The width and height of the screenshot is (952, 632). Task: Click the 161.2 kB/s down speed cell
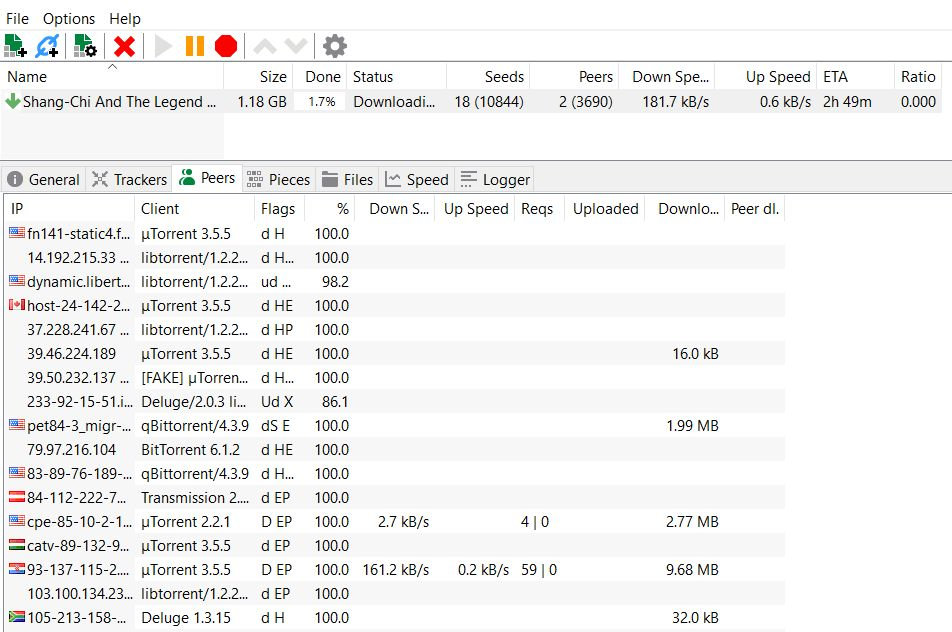pos(395,570)
